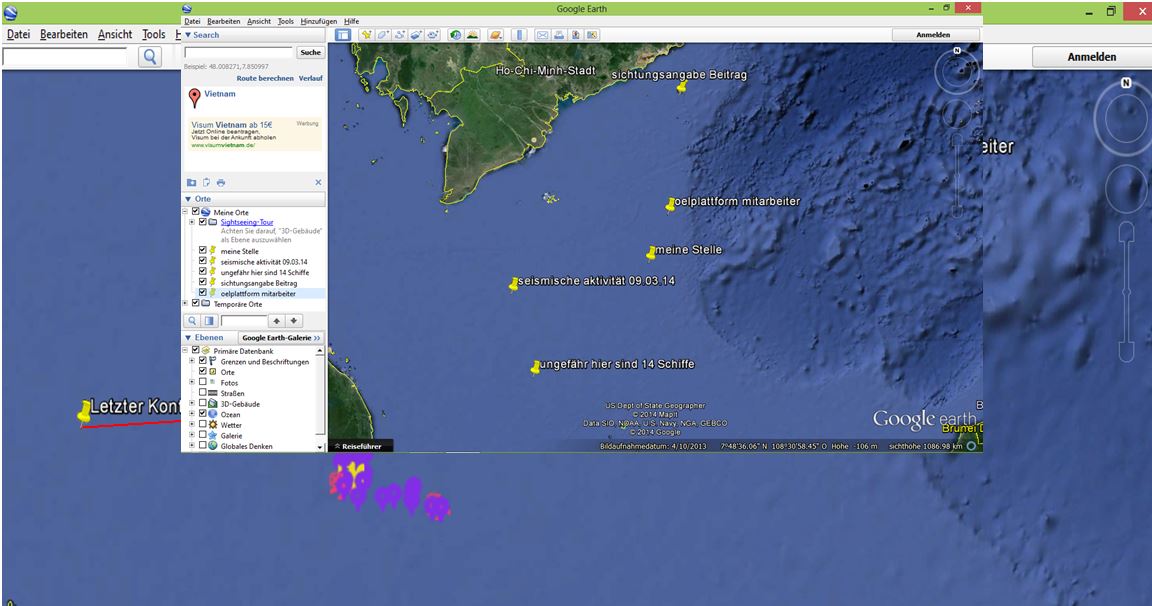Screen dimensions: 1152x606
Task: Open the Reiseführer tab at the map's bottom
Action: pyautogui.click(x=361, y=446)
